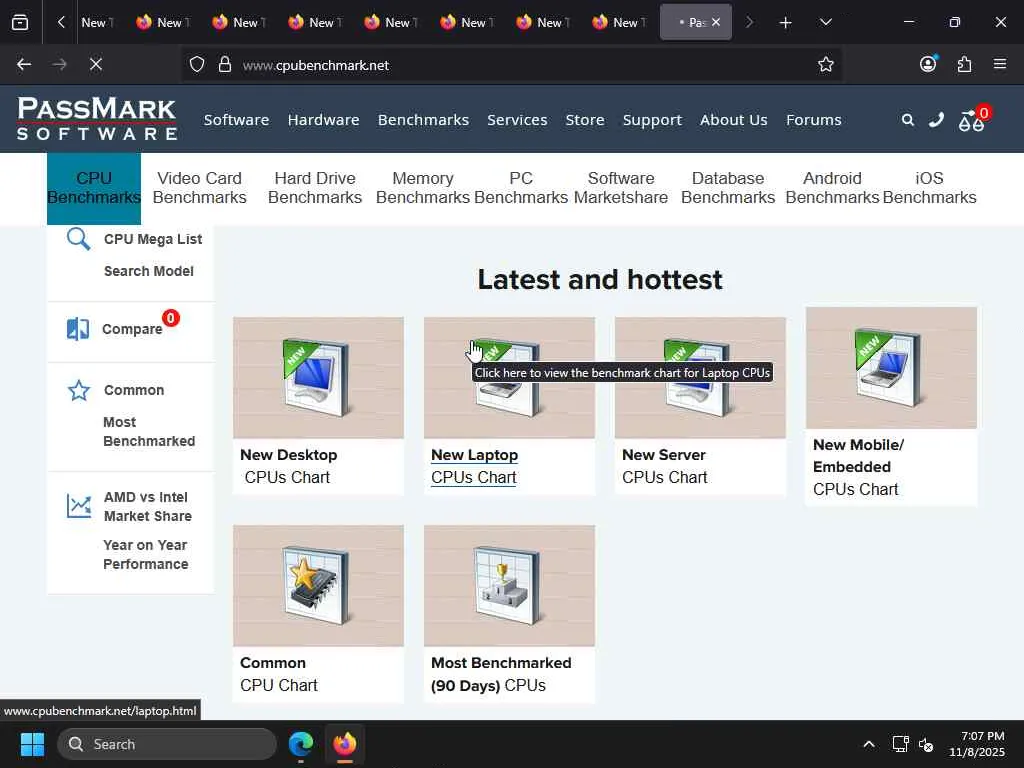Open the Compare link in sidebar
This screenshot has width=1024, height=768.
tap(132, 329)
